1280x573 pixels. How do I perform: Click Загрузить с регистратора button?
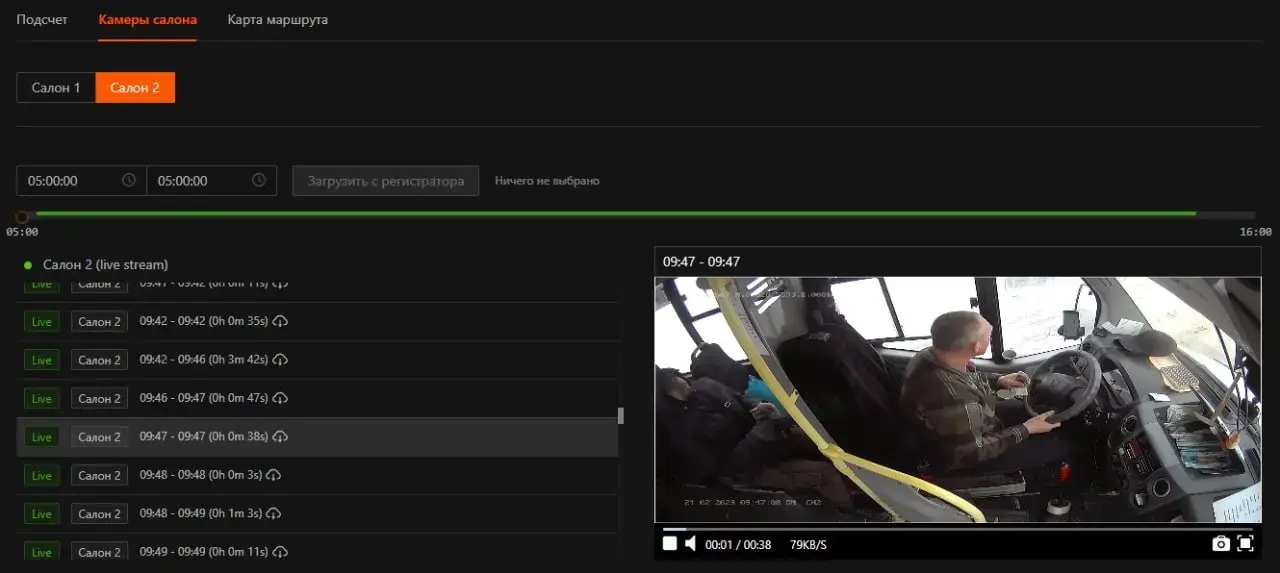click(386, 181)
